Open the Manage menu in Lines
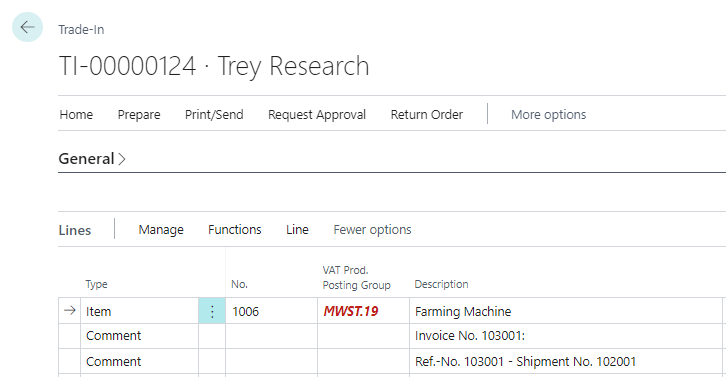Screen dimensions: 726x377 pos(161,229)
